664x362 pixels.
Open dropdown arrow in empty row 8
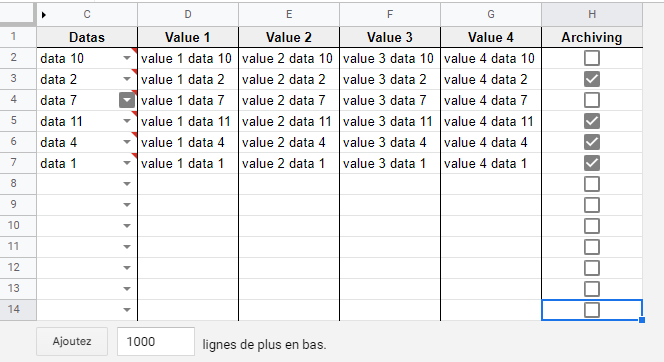[127, 184]
